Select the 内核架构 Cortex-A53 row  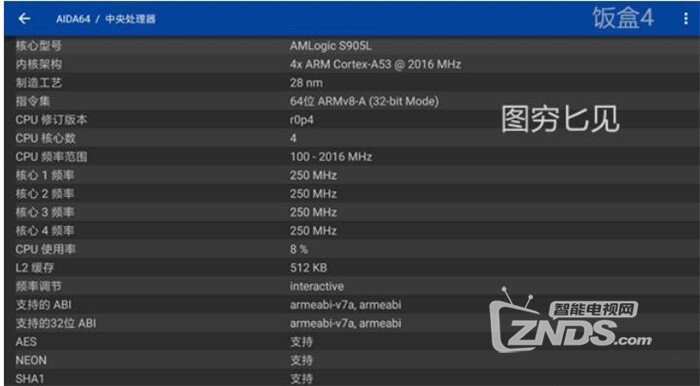tap(352, 64)
